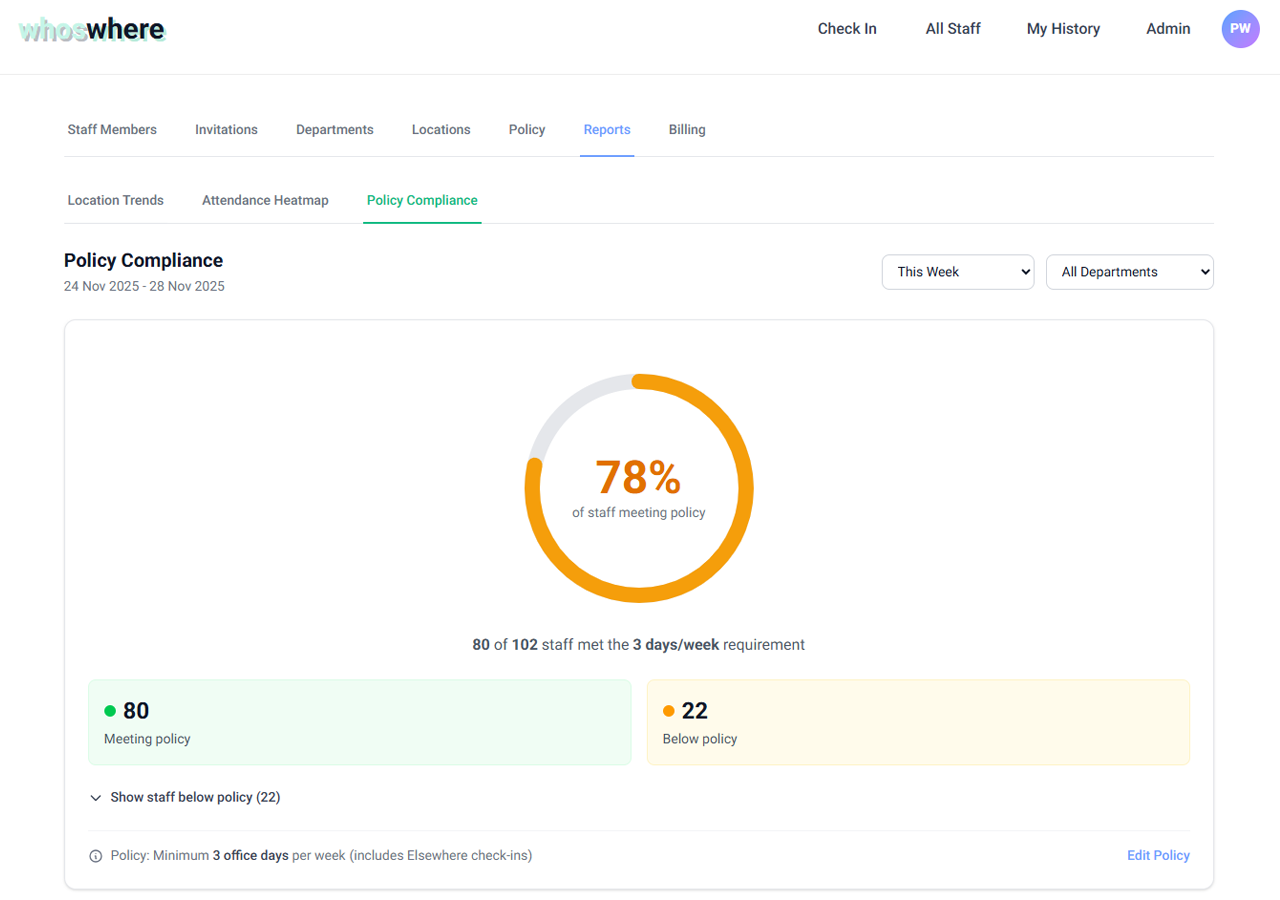This screenshot has width=1280, height=900.
Task: Open My History from the navigation
Action: [x=1063, y=29]
